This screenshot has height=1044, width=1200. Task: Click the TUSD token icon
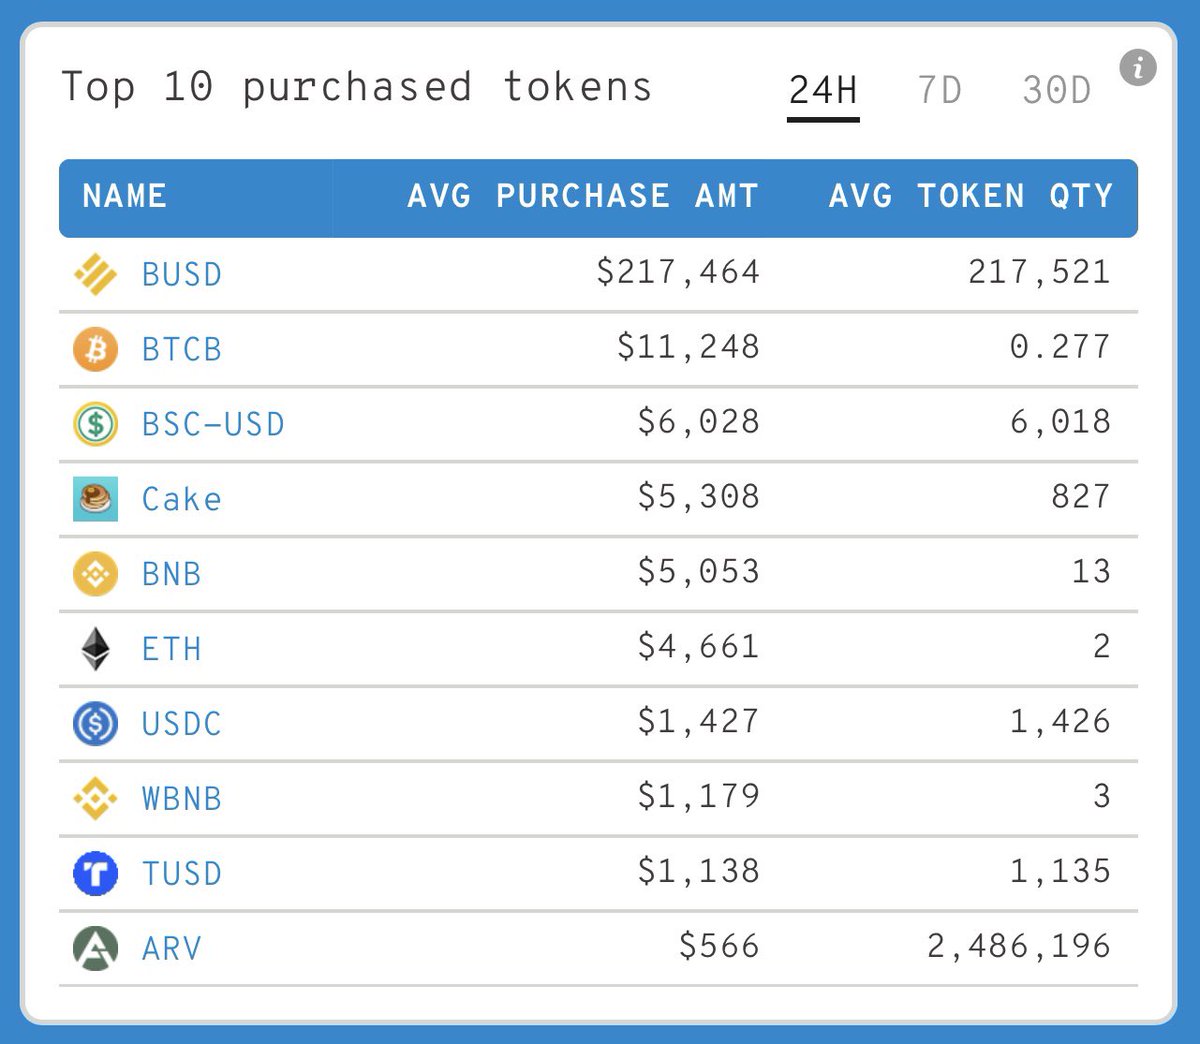point(95,874)
